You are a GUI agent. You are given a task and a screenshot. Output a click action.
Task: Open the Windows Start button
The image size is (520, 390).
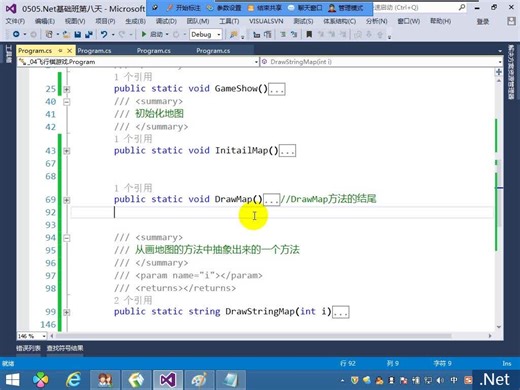pos(12,380)
